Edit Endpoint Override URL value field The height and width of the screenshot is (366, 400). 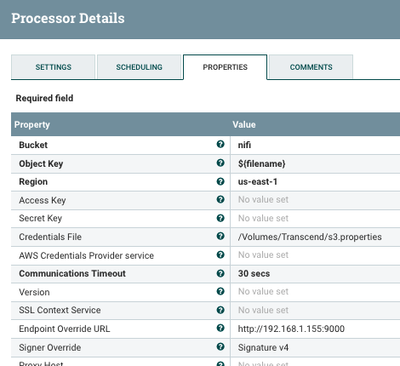315,329
